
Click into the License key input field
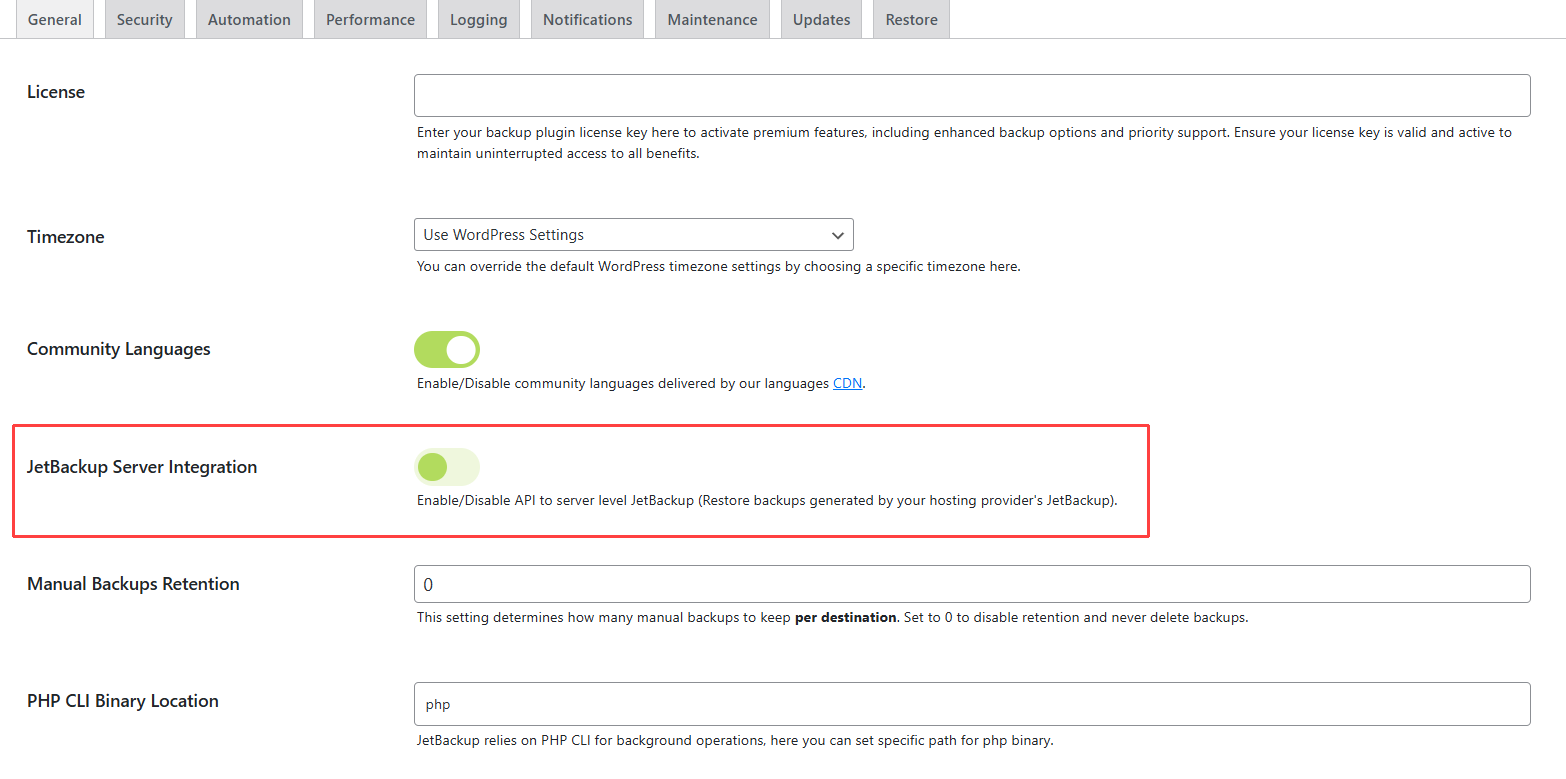click(x=971, y=96)
